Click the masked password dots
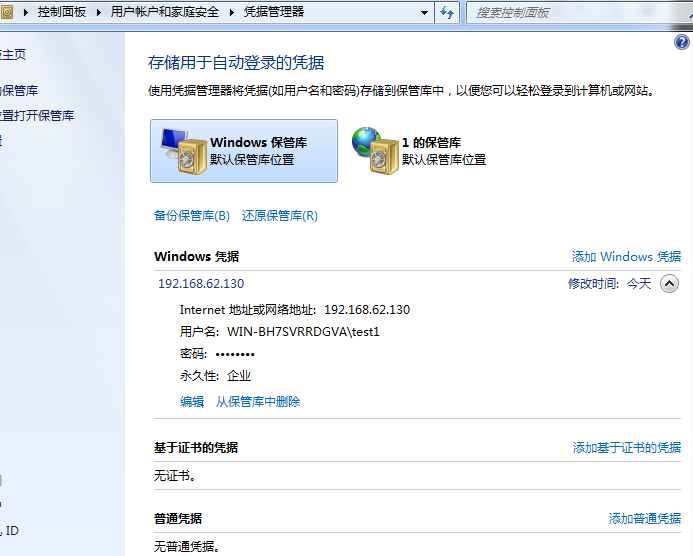 click(x=235, y=354)
